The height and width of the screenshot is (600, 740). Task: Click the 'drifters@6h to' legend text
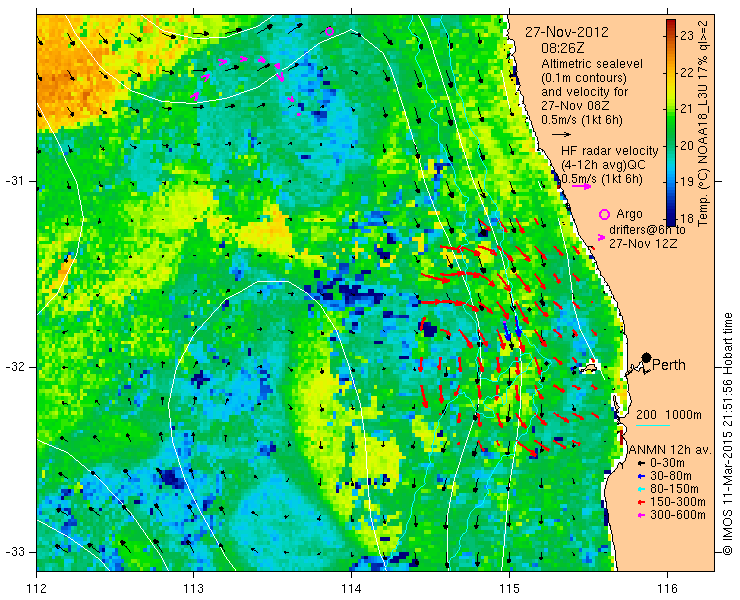(x=647, y=230)
